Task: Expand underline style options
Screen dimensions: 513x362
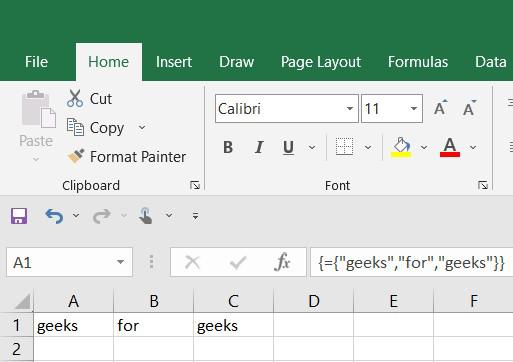Action: 312,147
